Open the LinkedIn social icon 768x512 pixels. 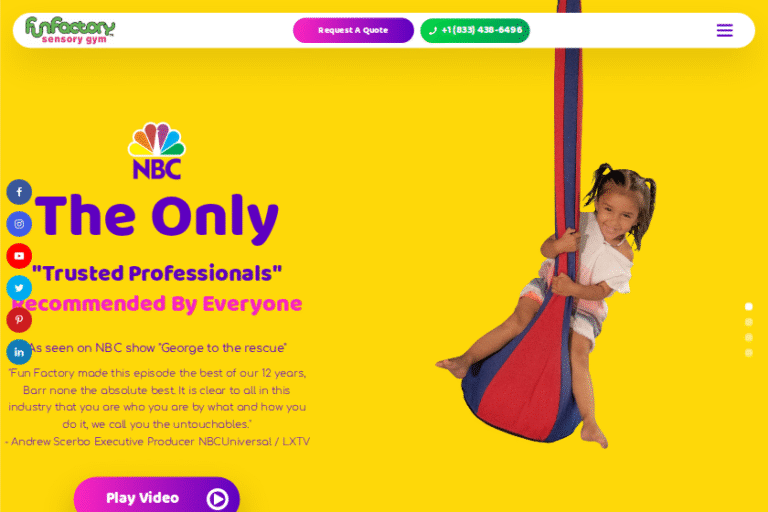19,352
